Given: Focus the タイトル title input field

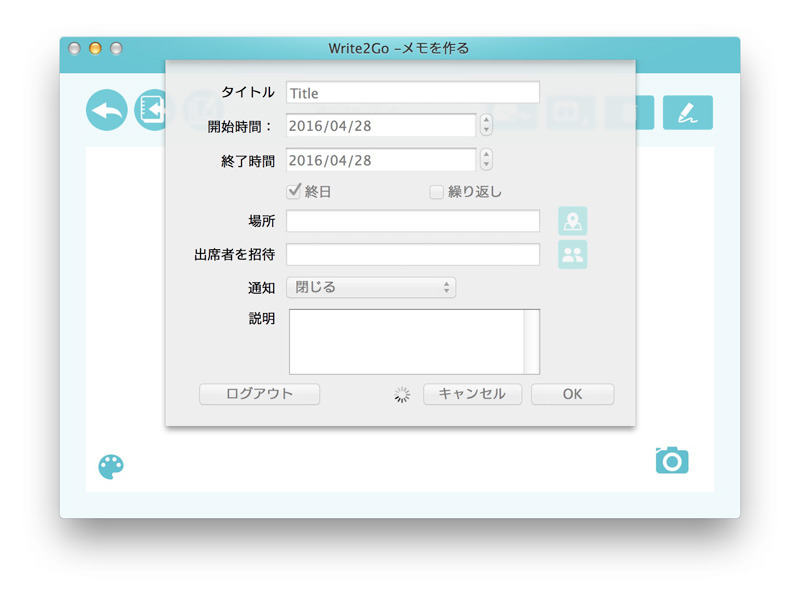Looking at the screenshot, I should tap(413, 93).
